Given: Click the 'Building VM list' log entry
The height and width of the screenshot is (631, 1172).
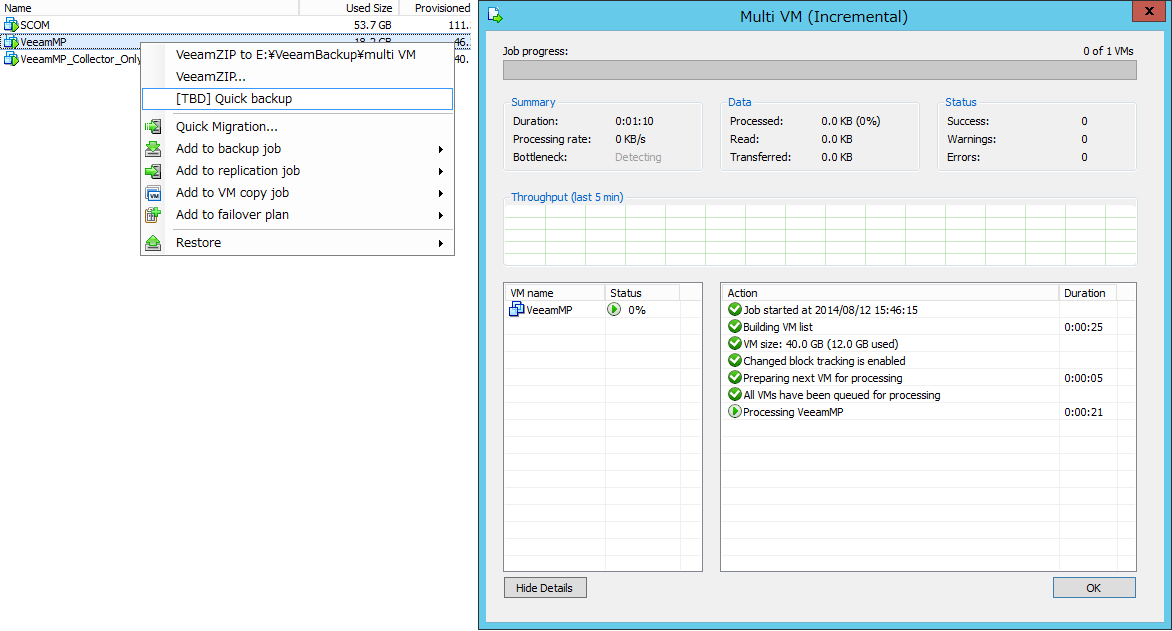Looking at the screenshot, I should point(777,327).
